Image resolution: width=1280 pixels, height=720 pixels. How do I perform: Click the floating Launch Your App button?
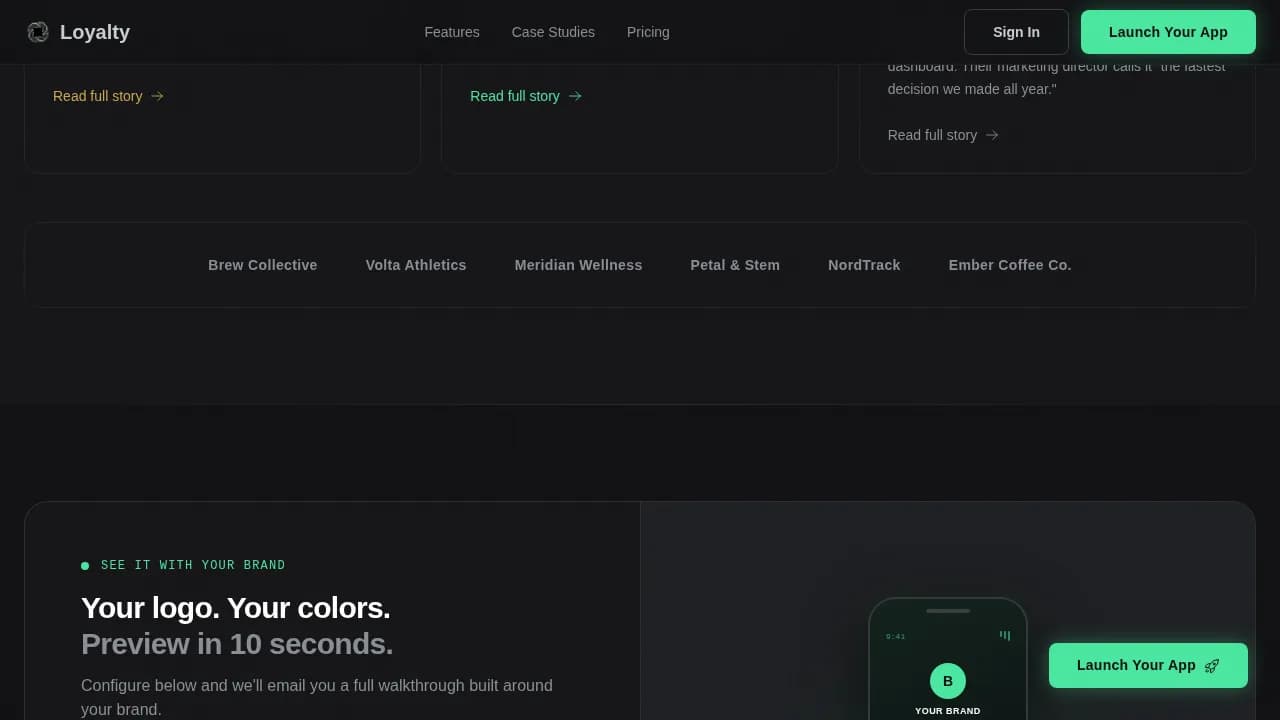pos(1148,665)
